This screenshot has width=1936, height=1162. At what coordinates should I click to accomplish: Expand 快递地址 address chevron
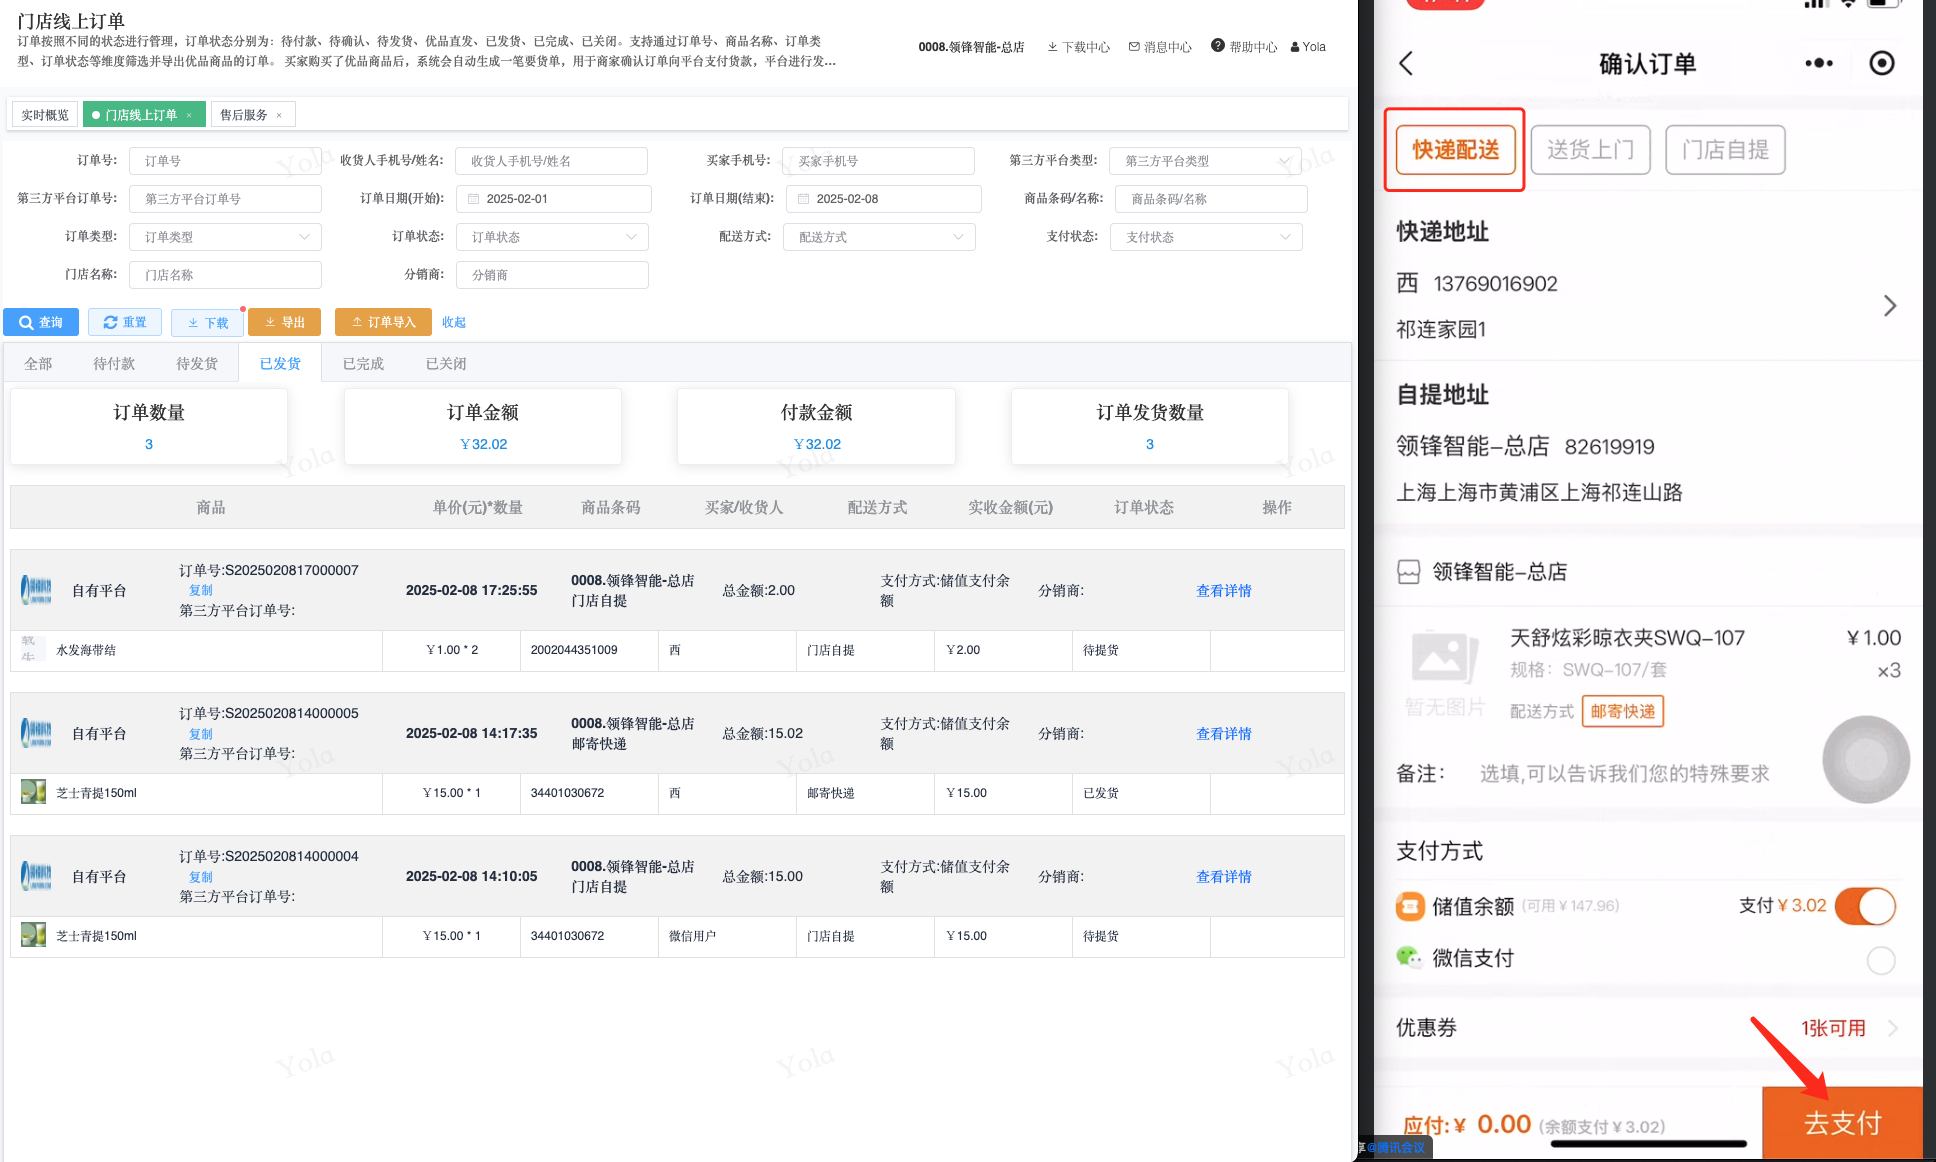1889,306
